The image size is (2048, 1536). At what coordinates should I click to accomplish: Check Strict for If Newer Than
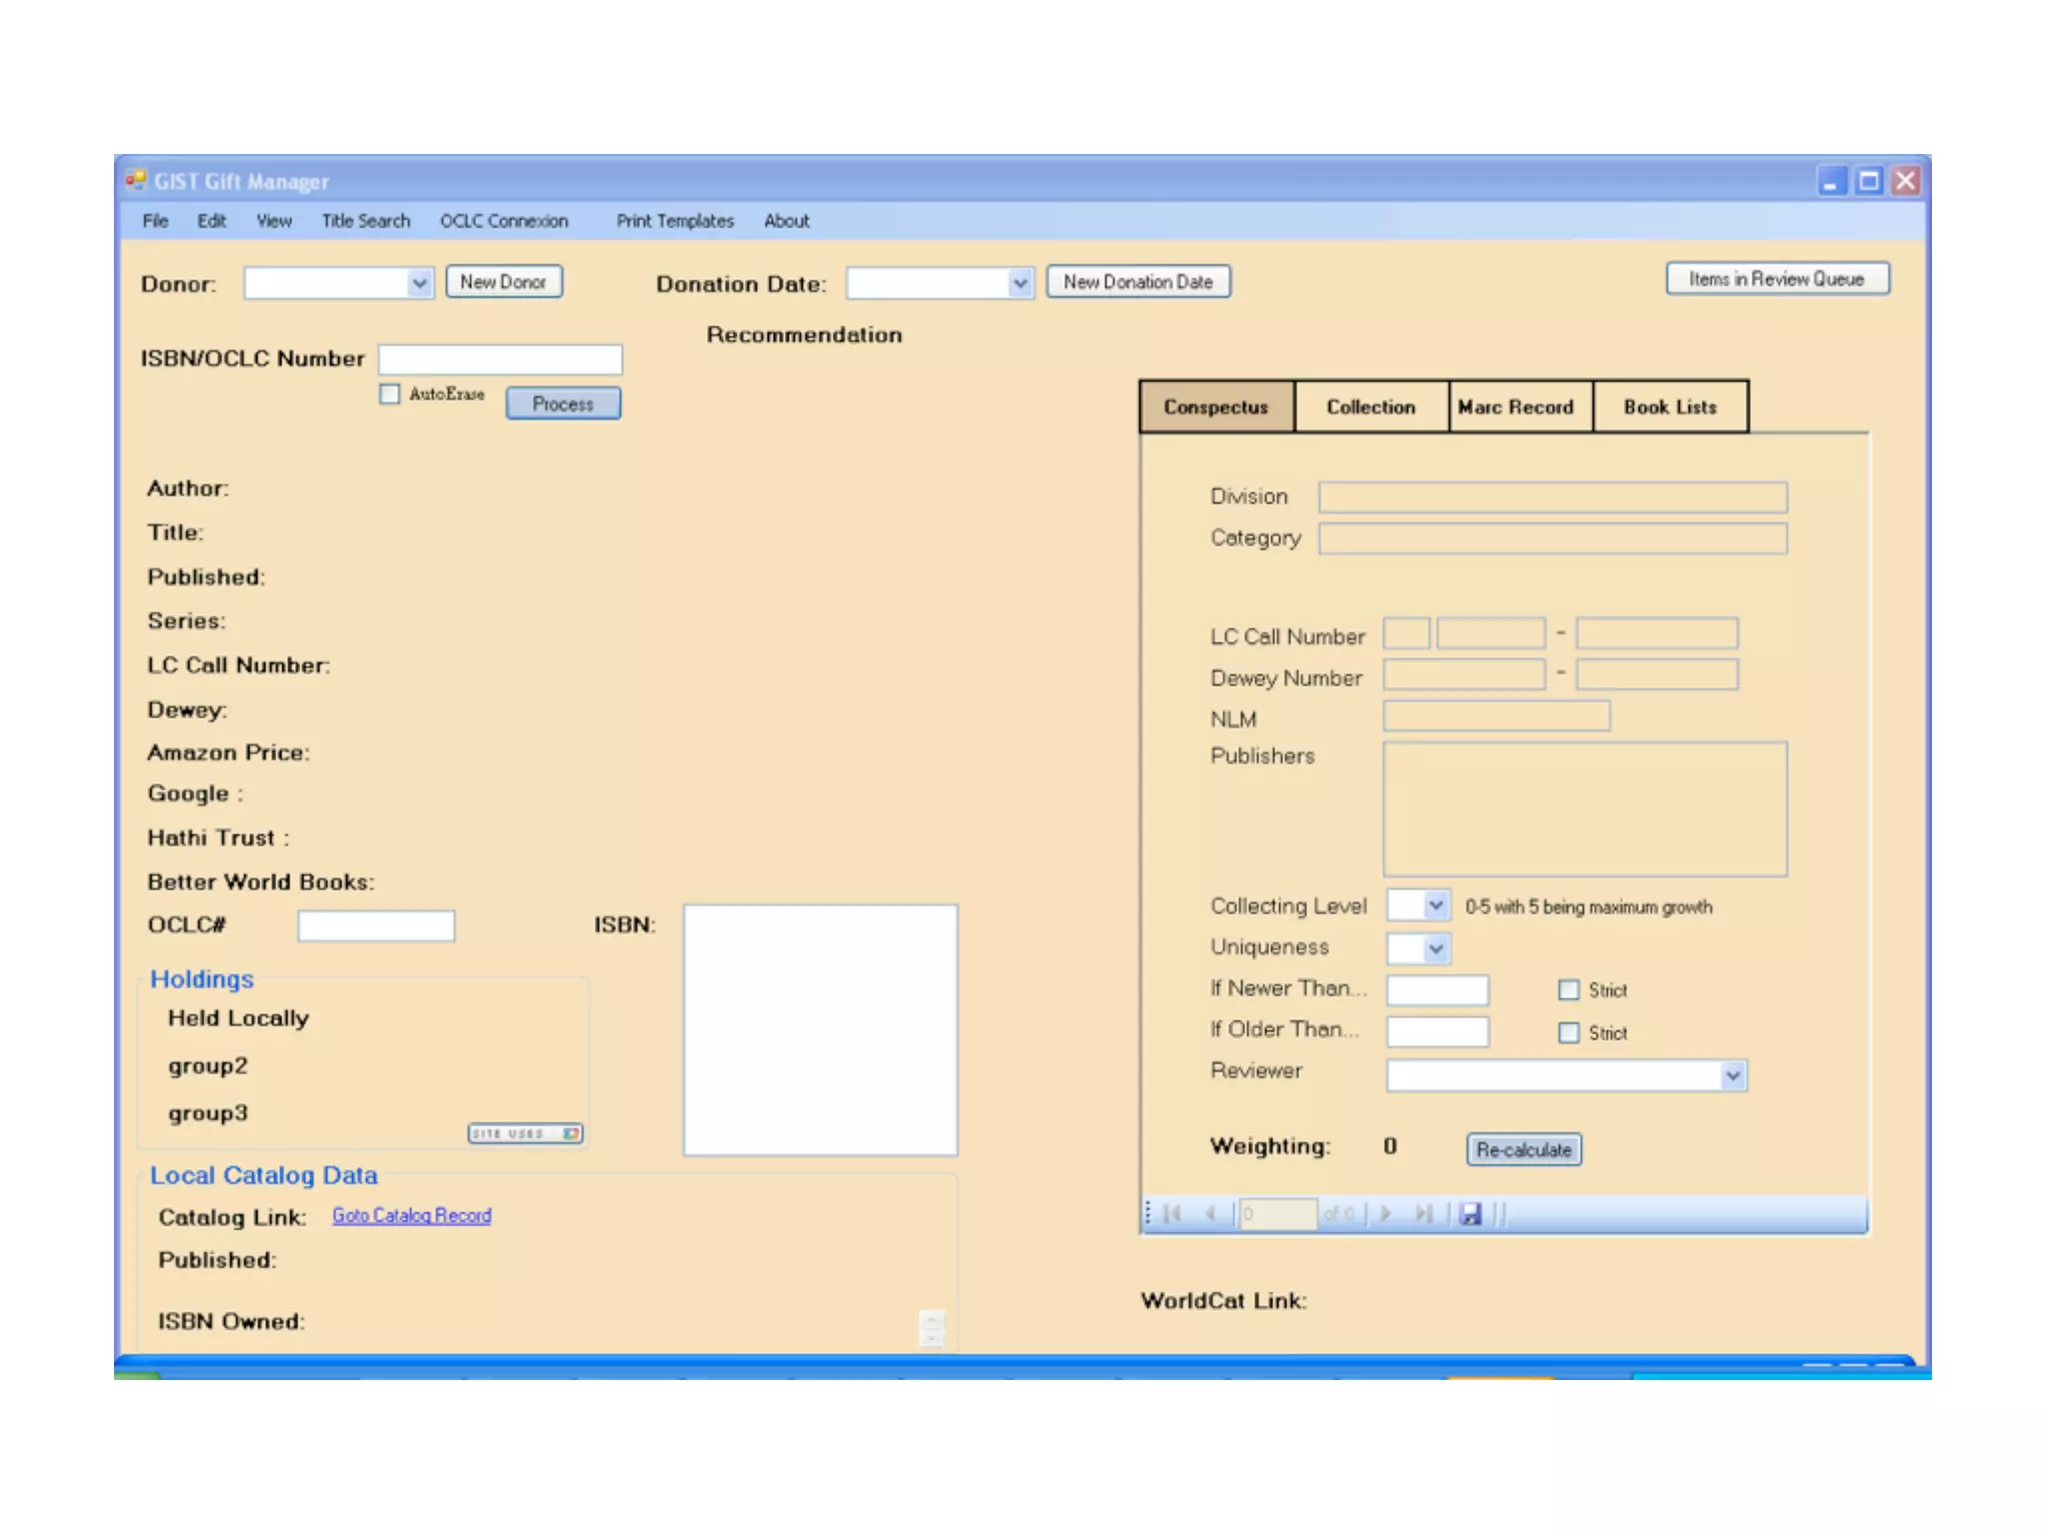click(1569, 990)
